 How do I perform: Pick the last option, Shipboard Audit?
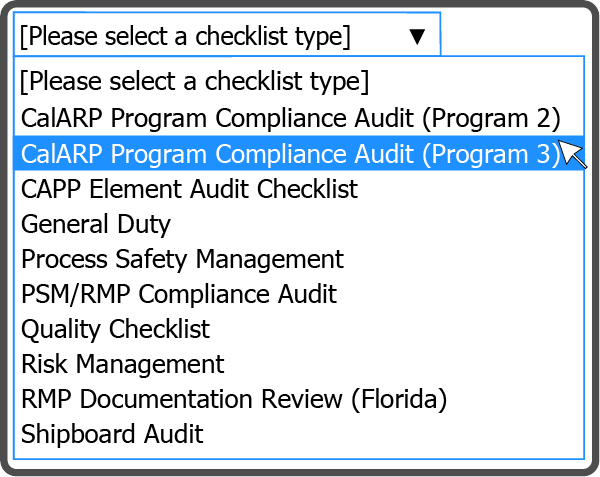point(112,434)
